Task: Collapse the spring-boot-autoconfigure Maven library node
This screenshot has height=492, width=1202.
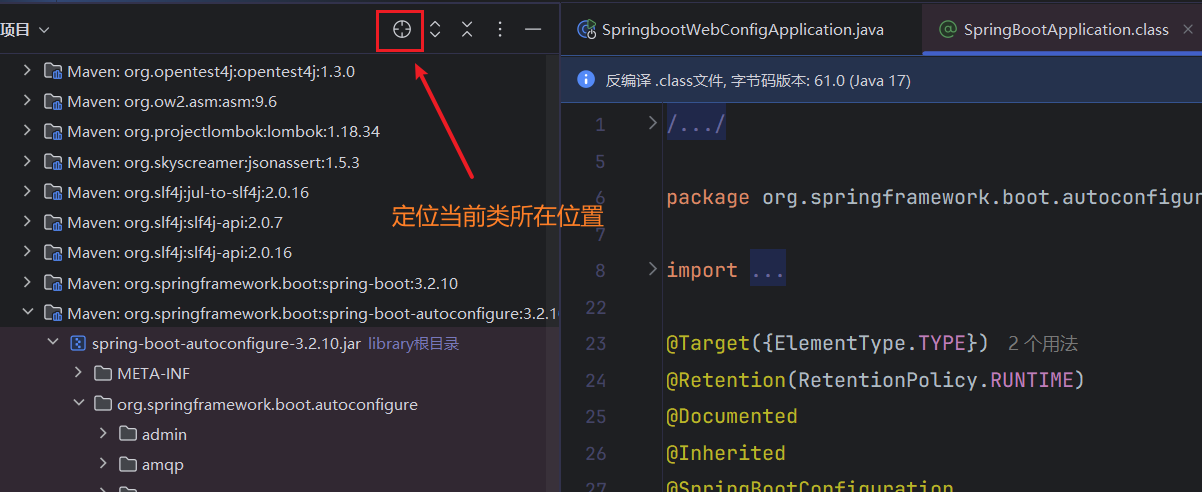Action: tap(27, 313)
